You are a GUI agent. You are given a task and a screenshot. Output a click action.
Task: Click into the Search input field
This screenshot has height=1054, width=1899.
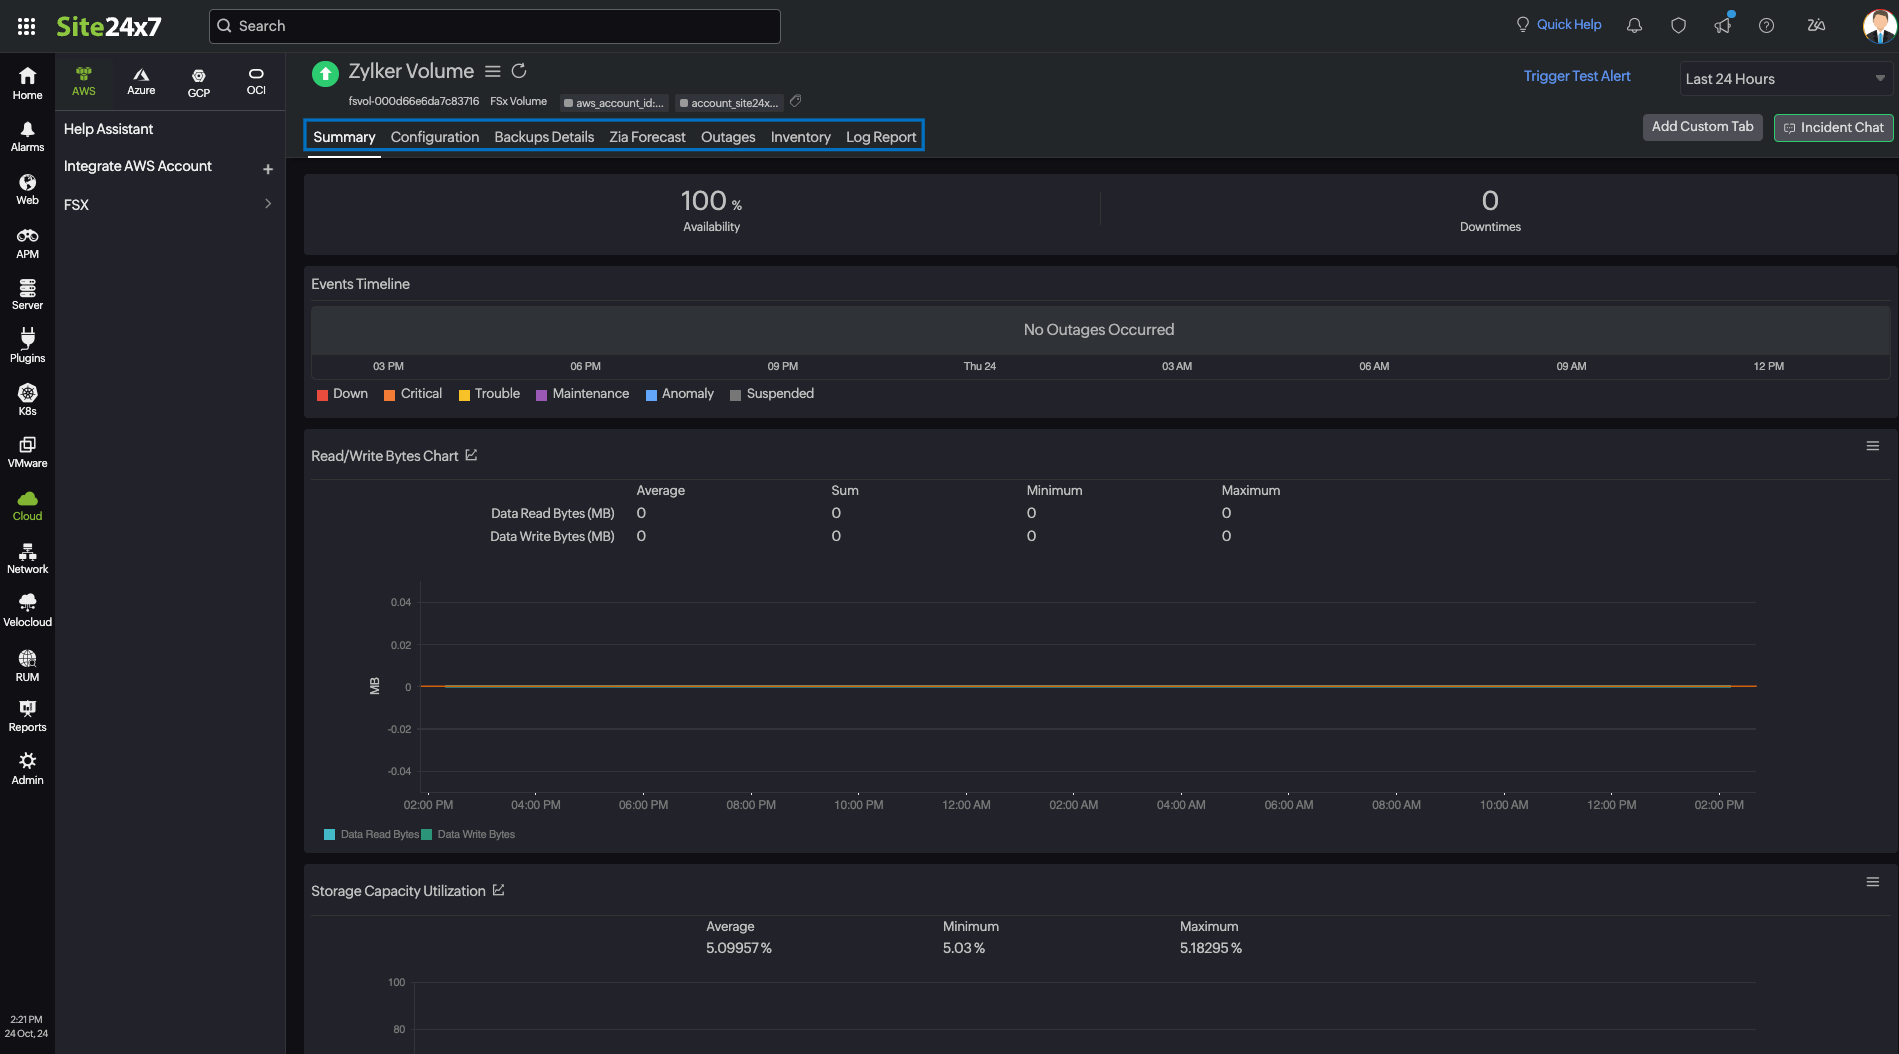pyautogui.click(x=495, y=26)
